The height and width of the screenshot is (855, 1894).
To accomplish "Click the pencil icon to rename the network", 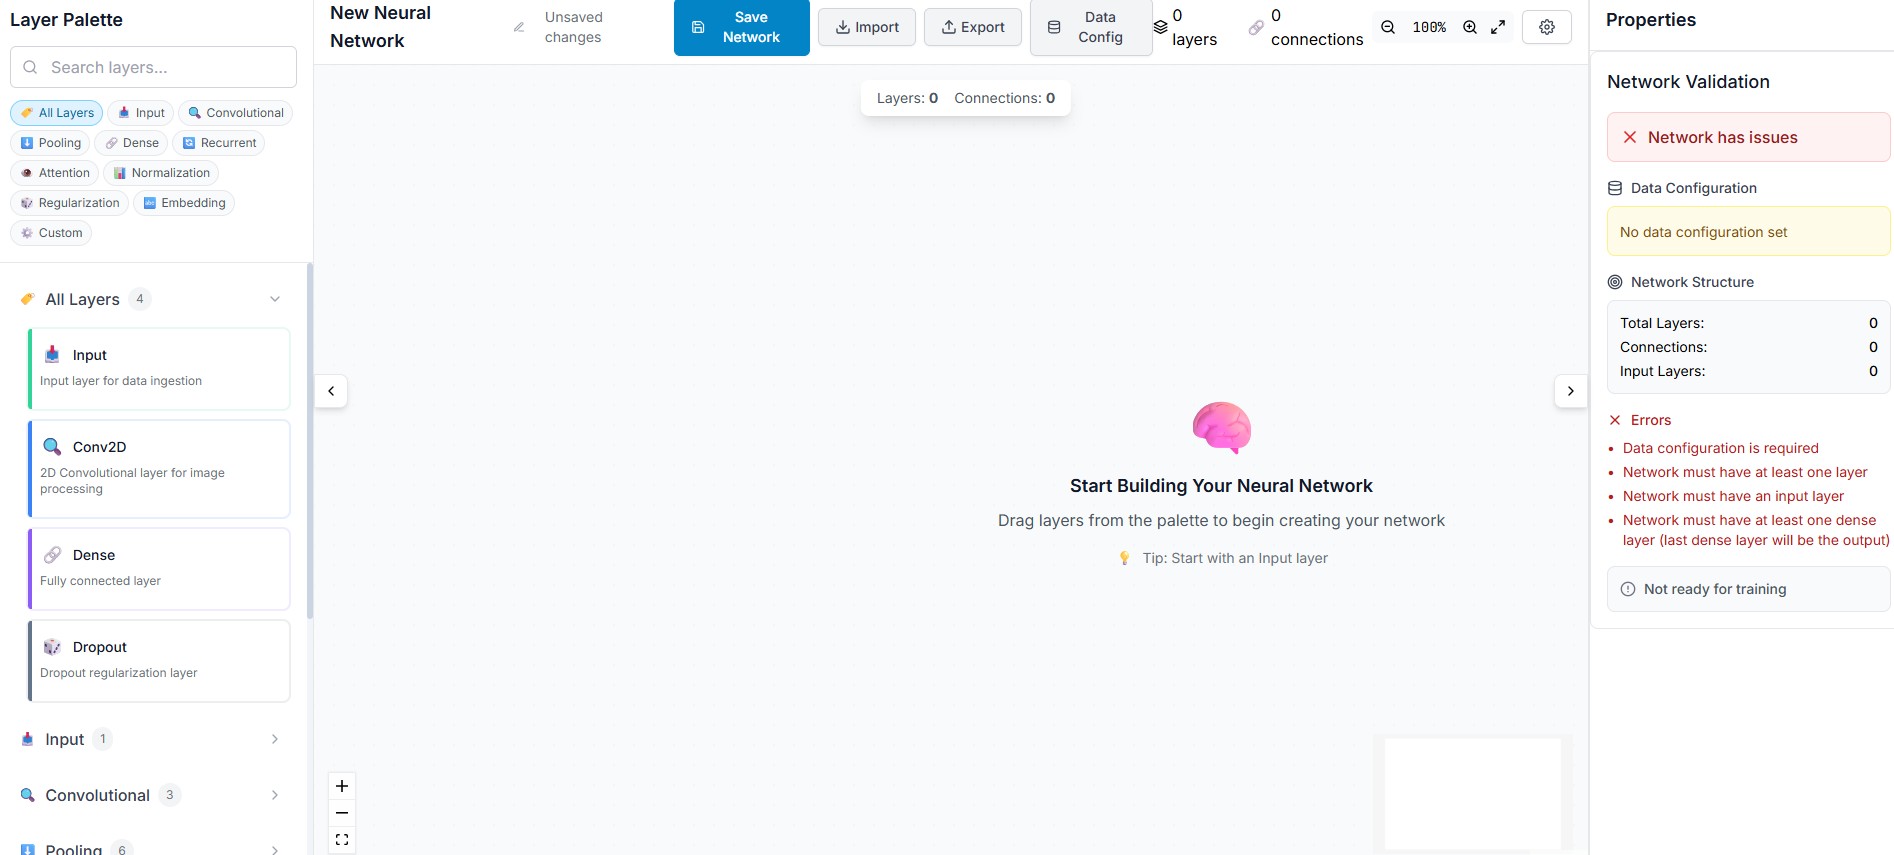I will click(x=519, y=27).
